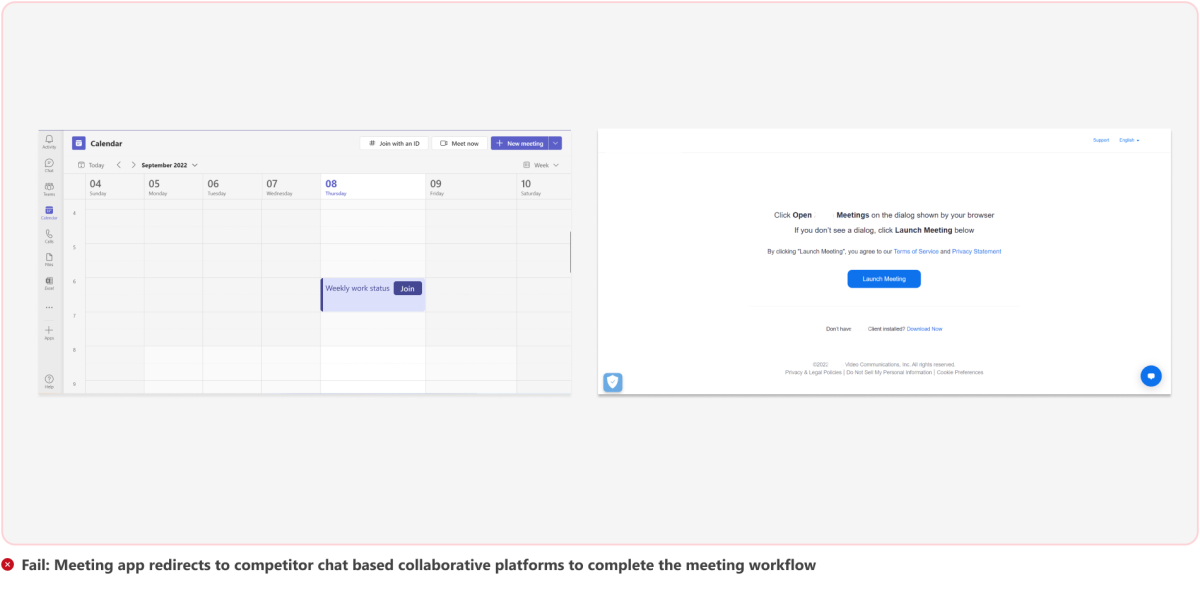Screen dimensions: 1200x589
Task: Open the Activity feed
Action: coord(48,140)
